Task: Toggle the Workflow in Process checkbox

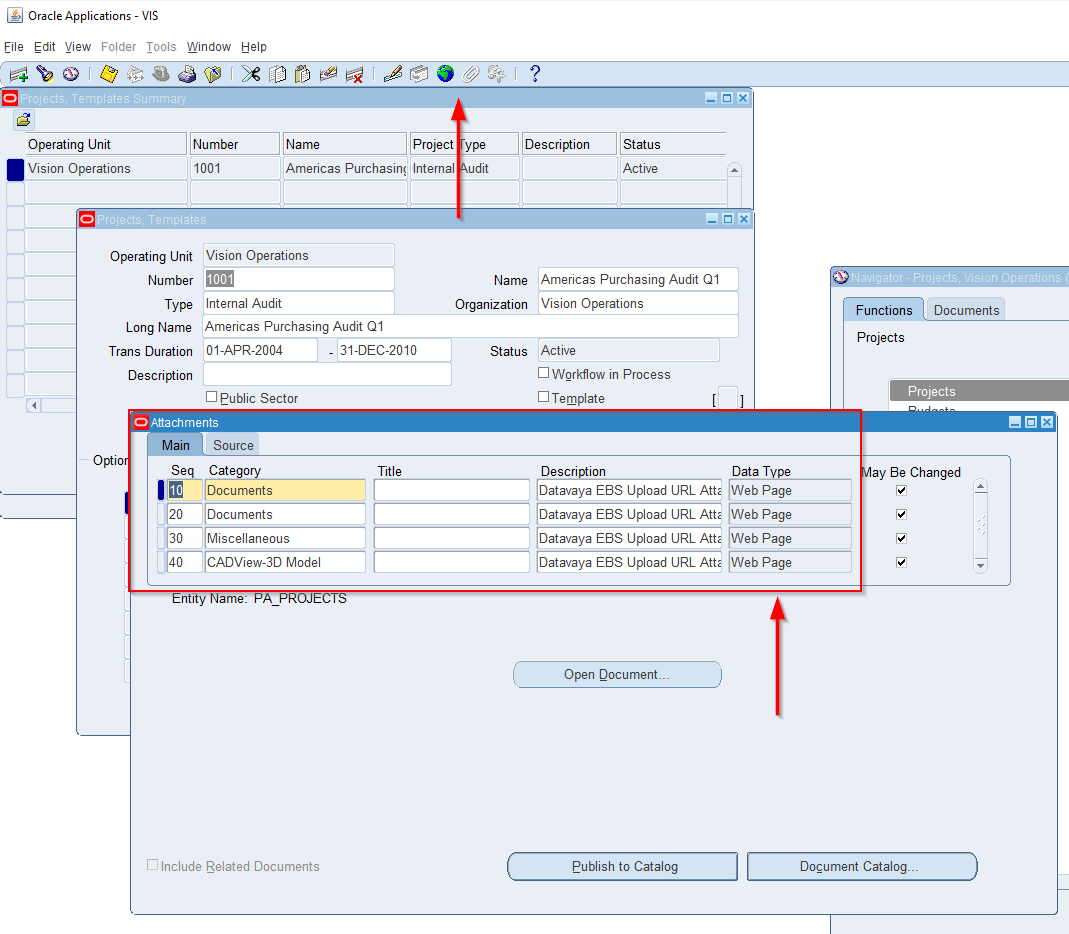Action: (543, 373)
